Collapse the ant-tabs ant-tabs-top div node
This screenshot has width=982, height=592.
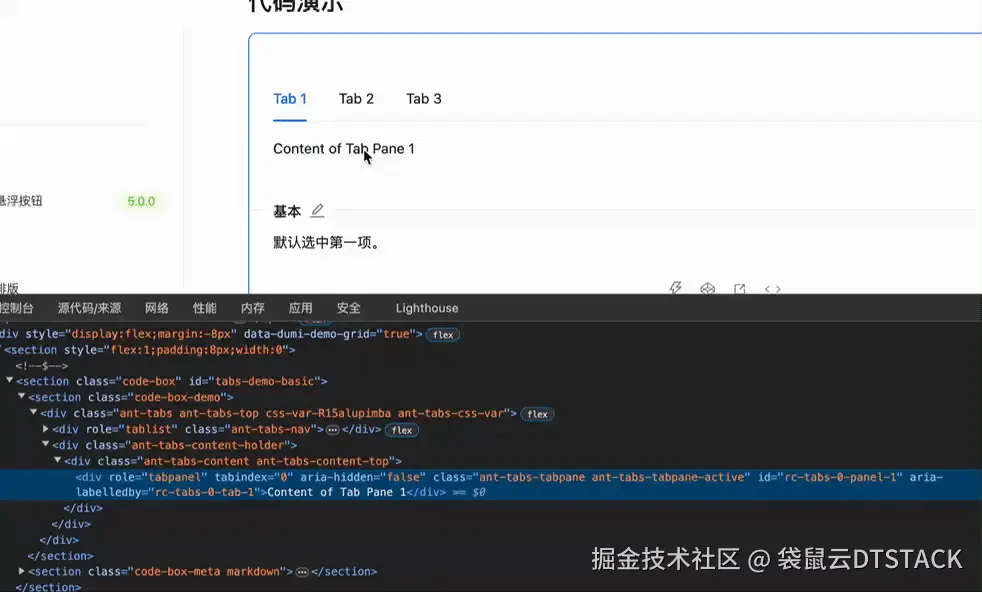click(34, 412)
